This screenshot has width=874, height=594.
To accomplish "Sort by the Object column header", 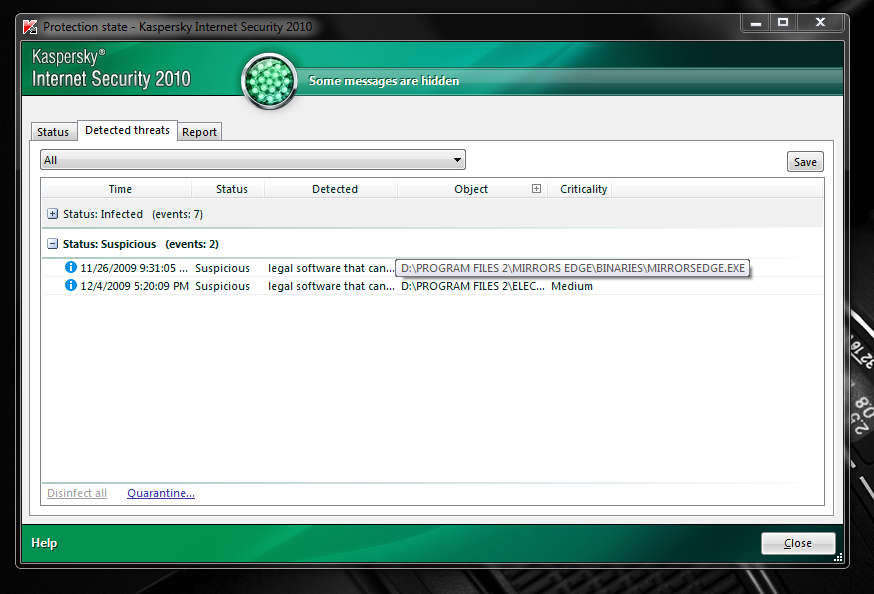I will [x=471, y=189].
